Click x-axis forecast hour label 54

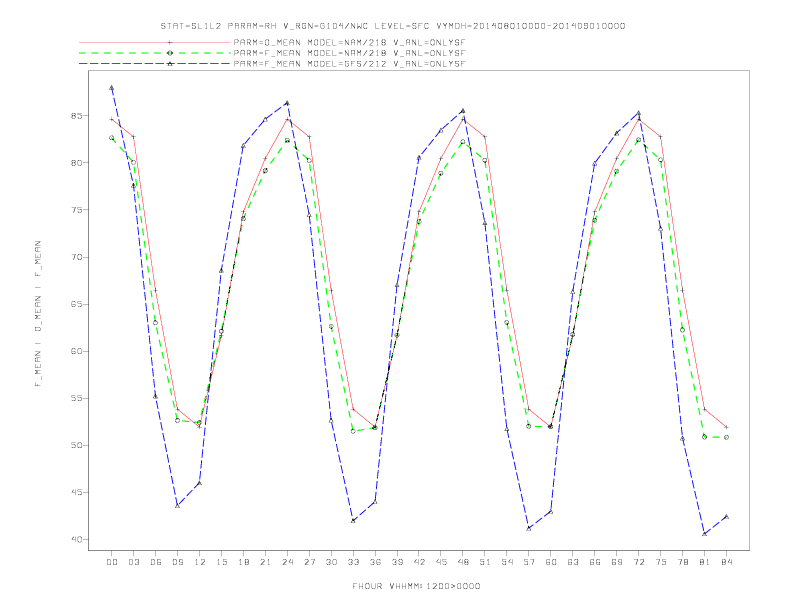(507, 562)
